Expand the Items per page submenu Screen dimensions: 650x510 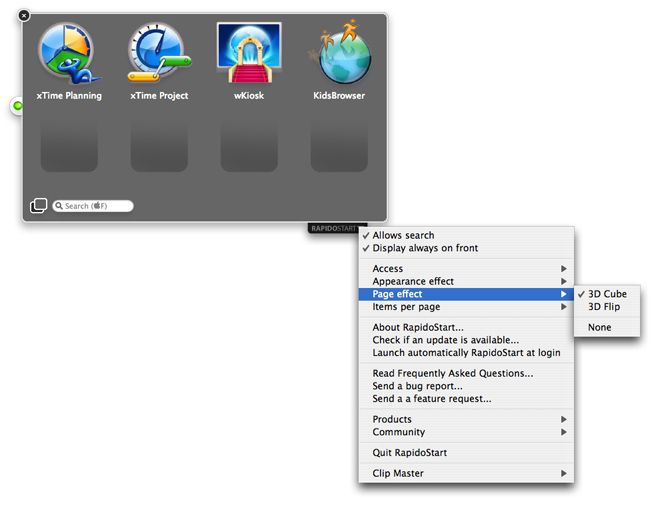click(466, 307)
